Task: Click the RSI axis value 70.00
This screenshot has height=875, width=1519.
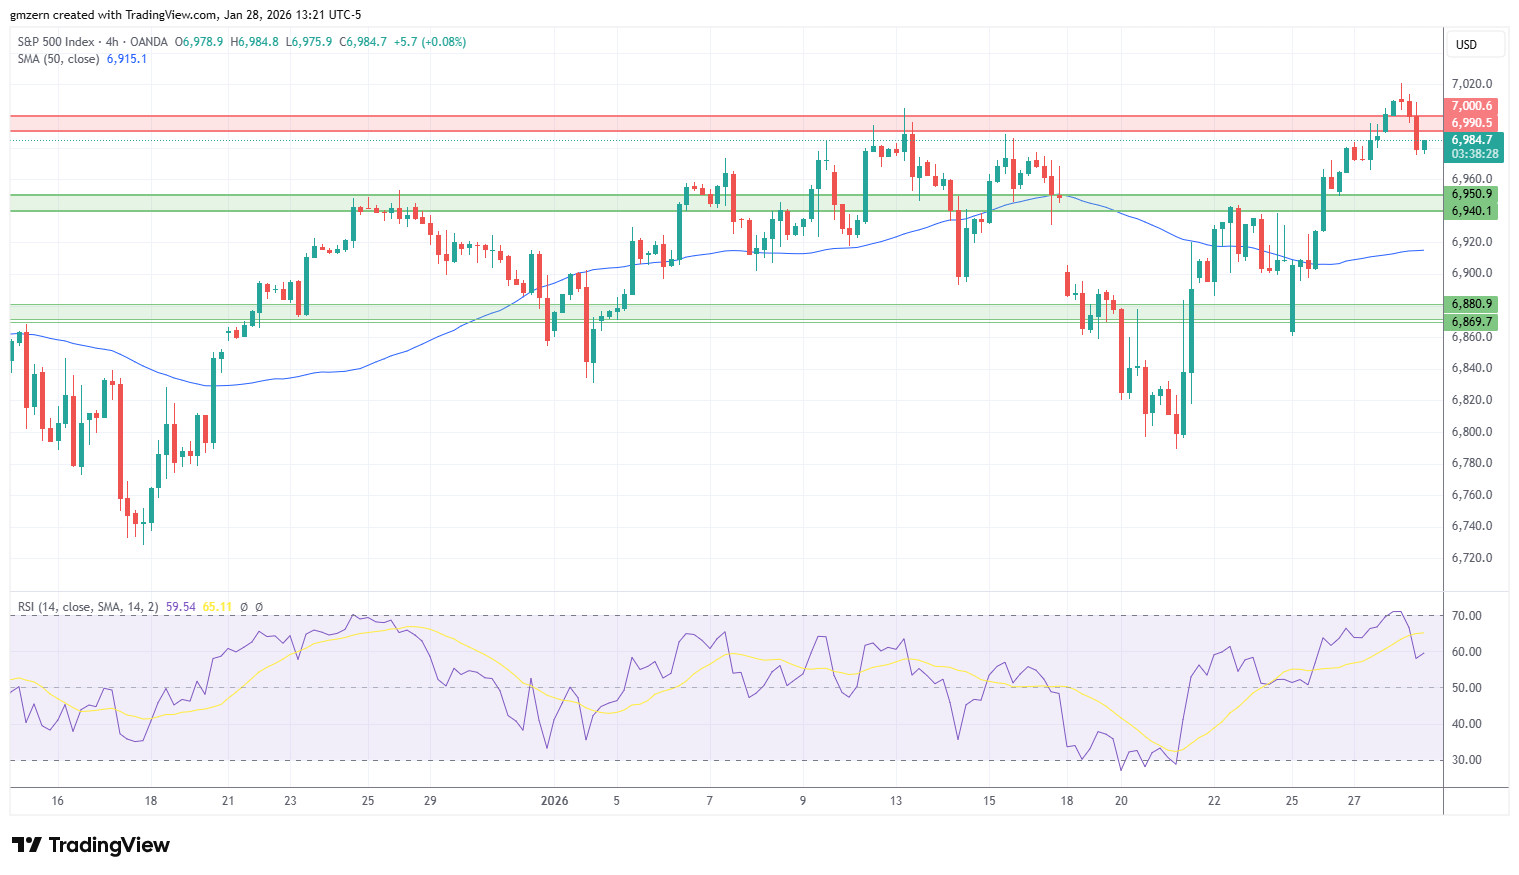Action: [x=1466, y=616]
